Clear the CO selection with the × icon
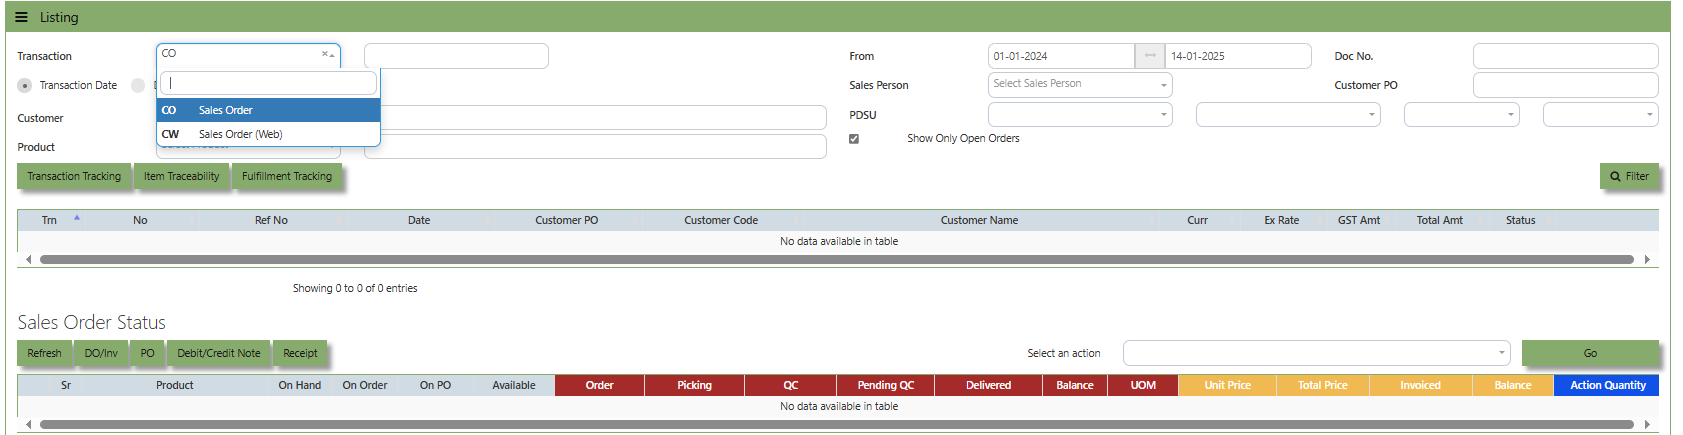 [324, 54]
